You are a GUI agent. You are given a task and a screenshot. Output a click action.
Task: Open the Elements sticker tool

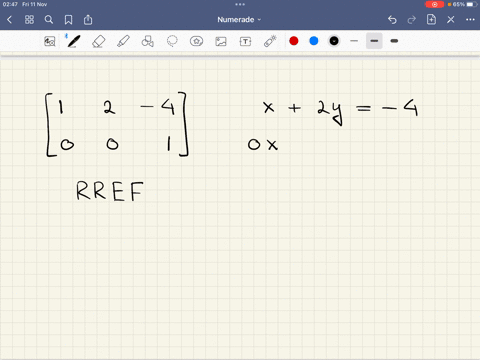click(196, 41)
